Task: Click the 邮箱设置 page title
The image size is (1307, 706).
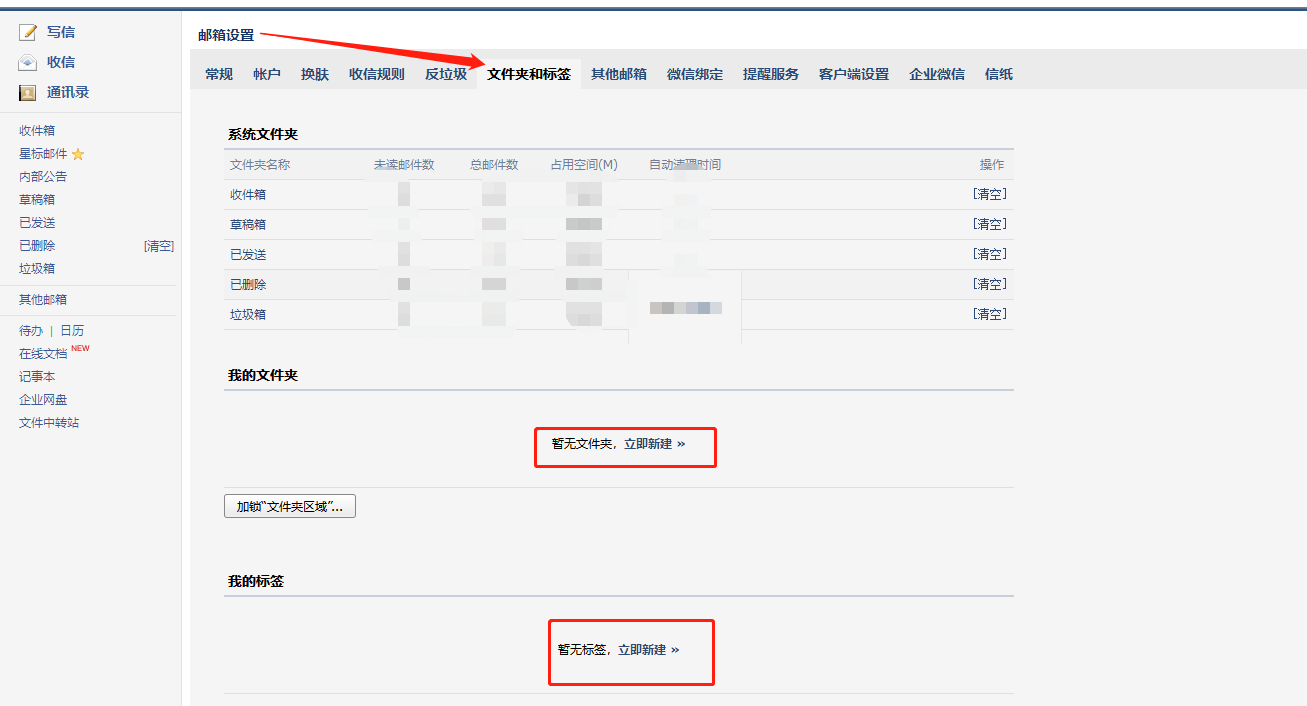Action: click(226, 35)
